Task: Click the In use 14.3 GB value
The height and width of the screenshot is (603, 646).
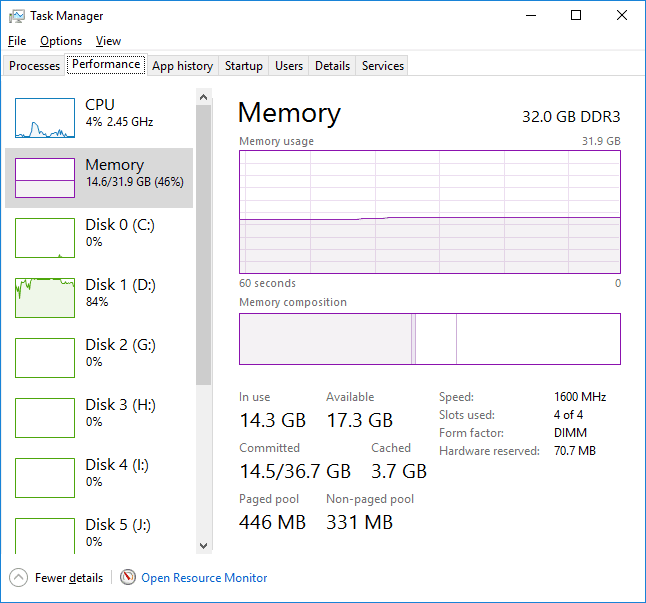Action: (x=272, y=420)
